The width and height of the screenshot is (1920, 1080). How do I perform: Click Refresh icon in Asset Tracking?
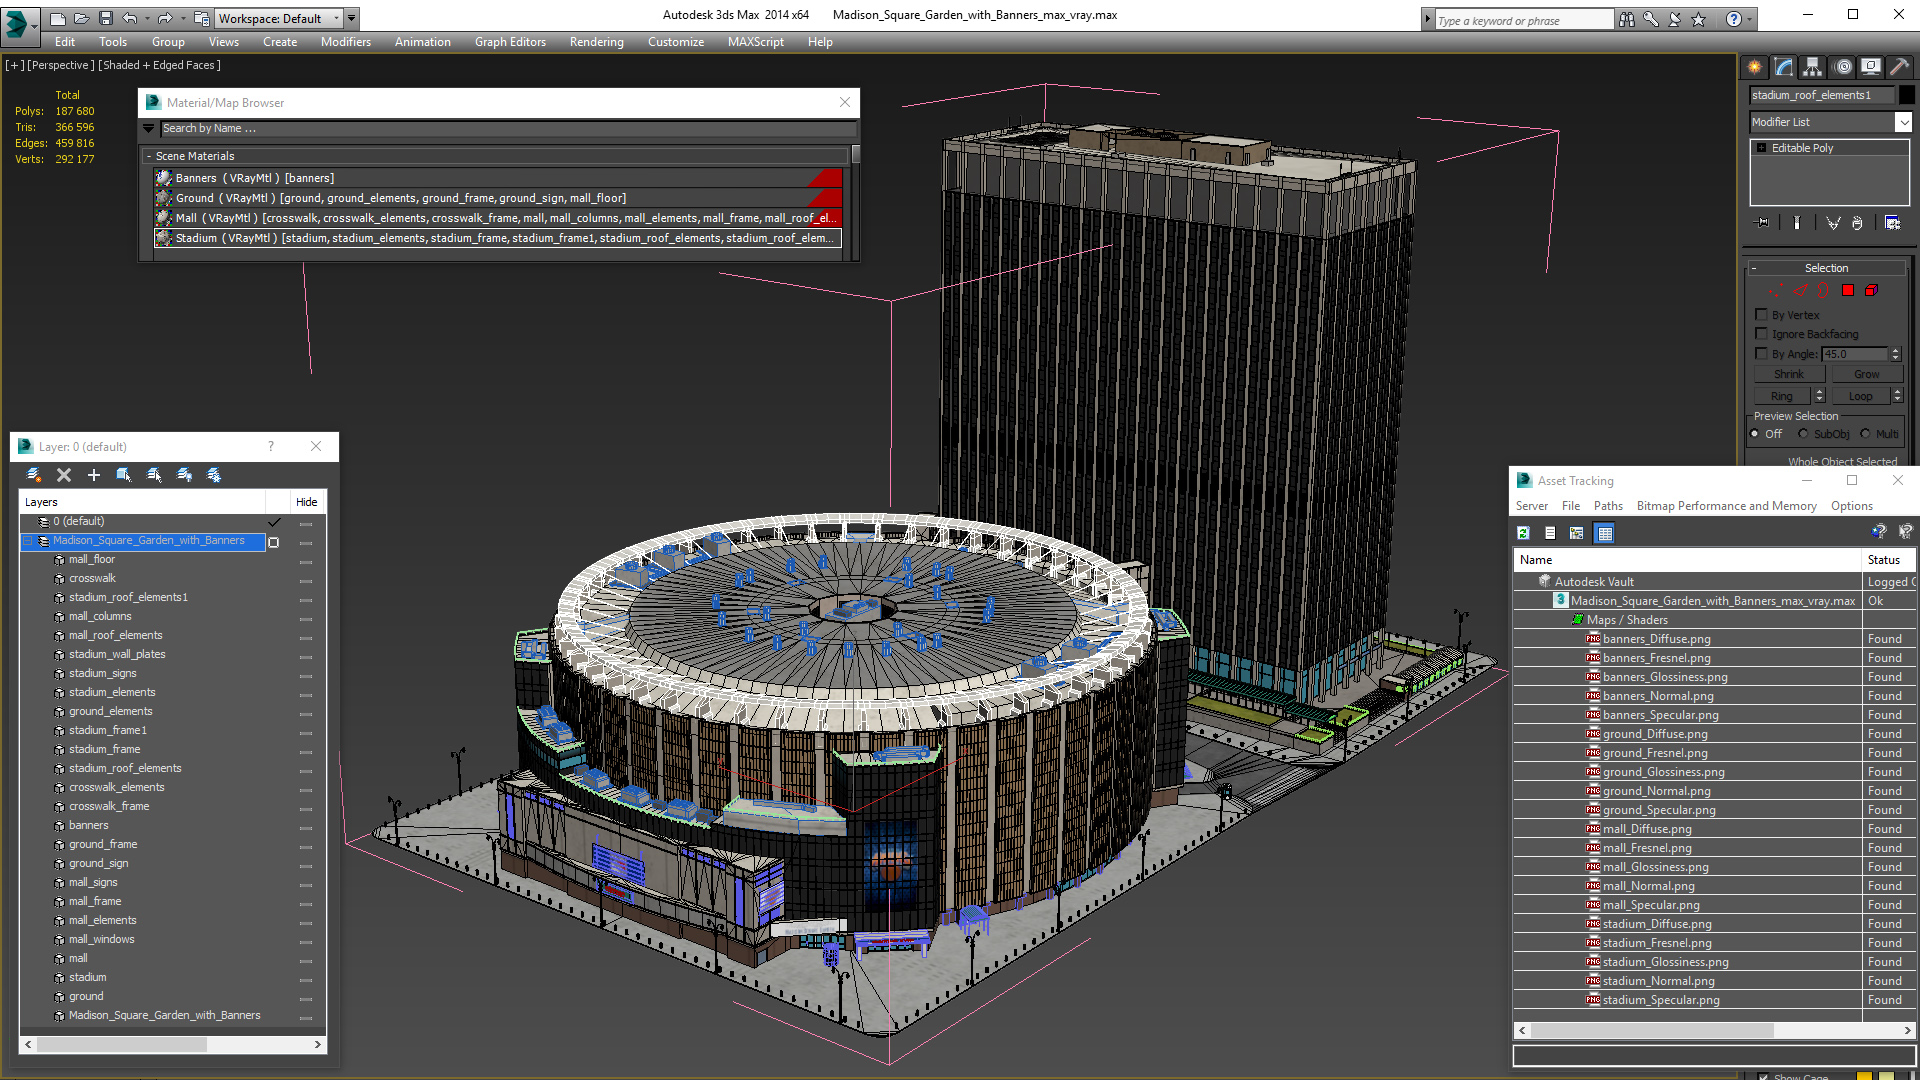1523,533
